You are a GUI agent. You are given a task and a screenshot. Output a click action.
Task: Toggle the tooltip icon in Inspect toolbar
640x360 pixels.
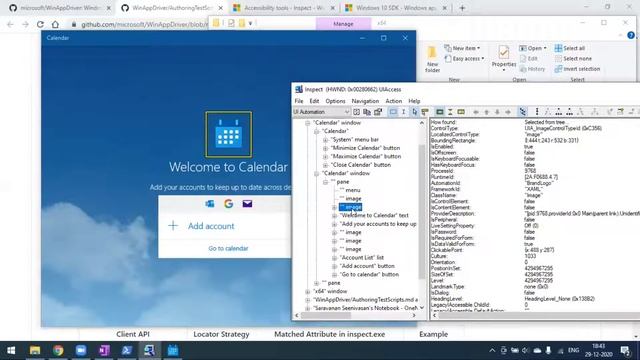click(425, 112)
